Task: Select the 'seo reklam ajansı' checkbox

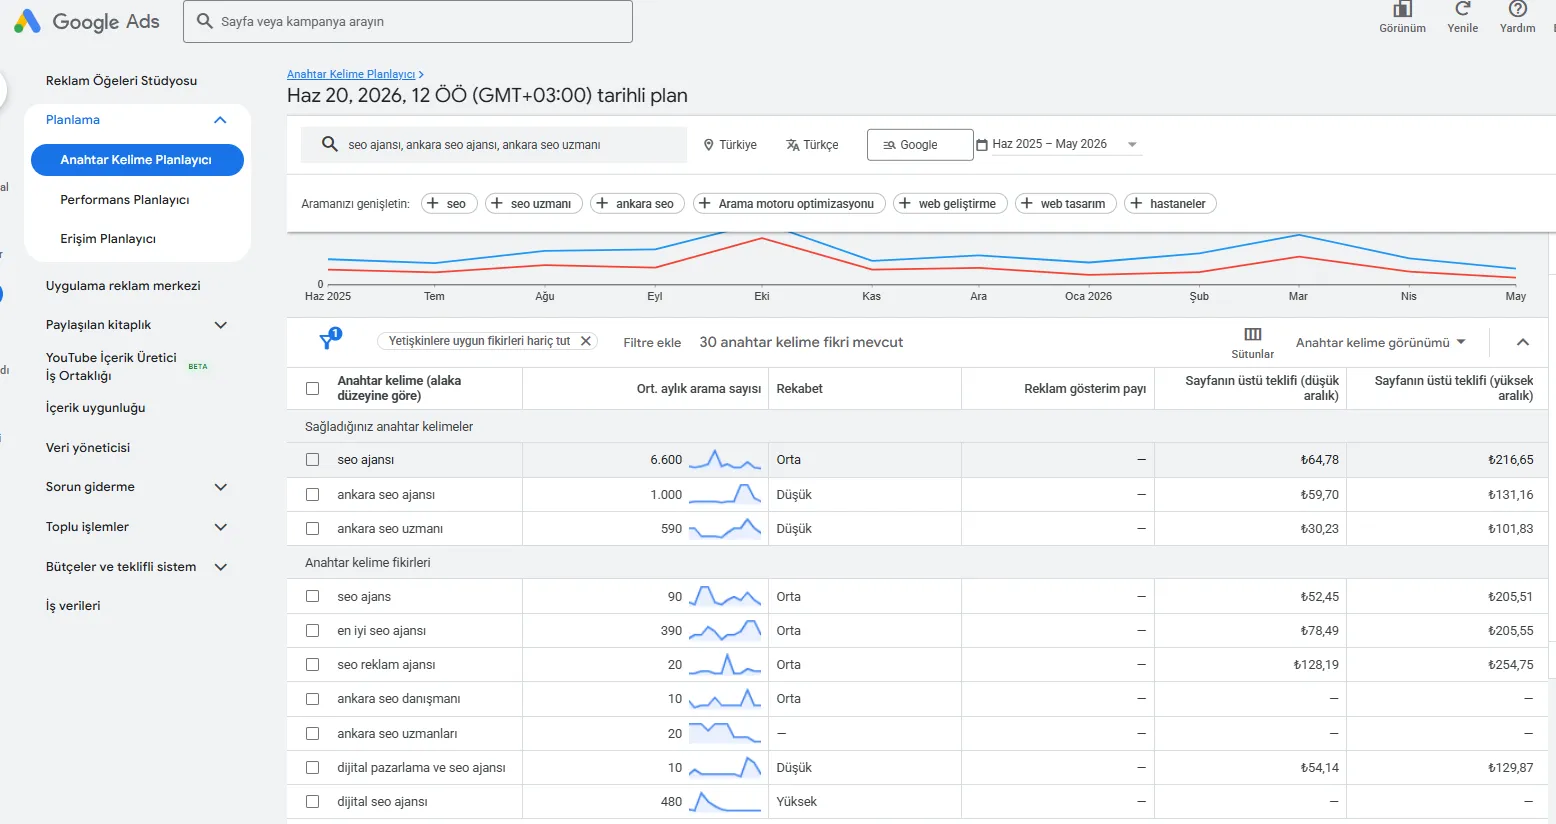Action: pyautogui.click(x=312, y=665)
